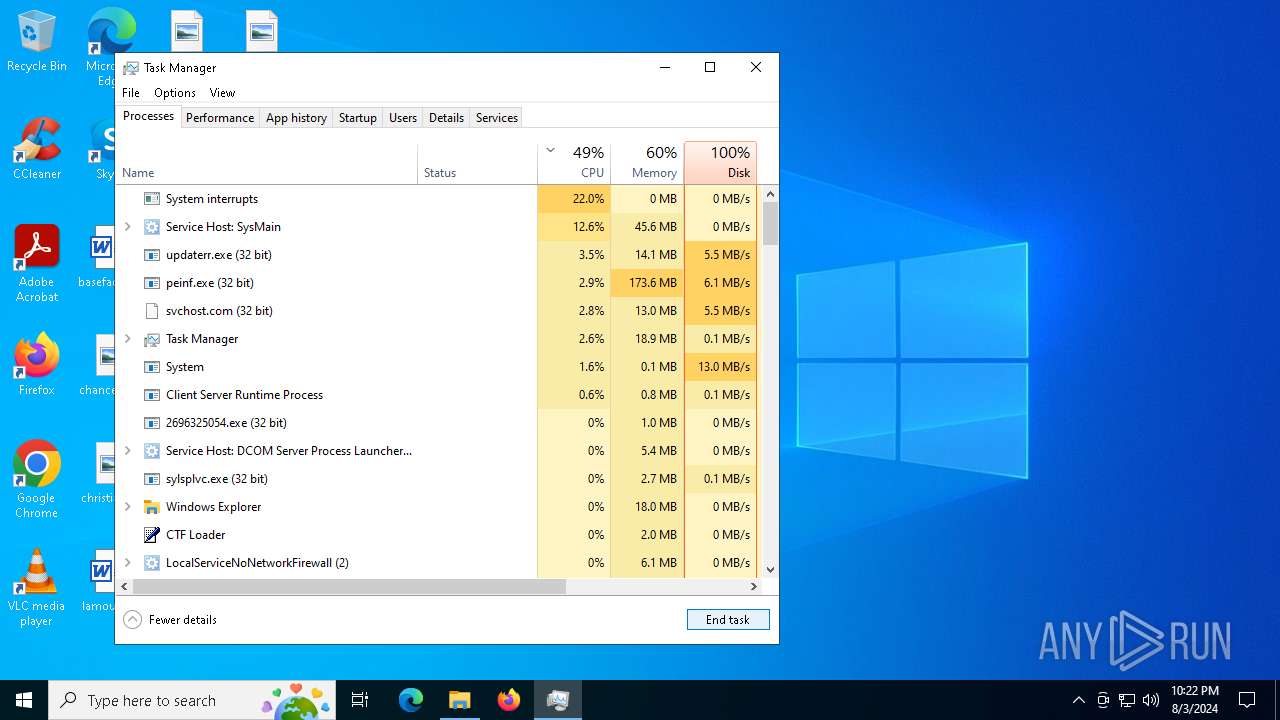
Task: Open Adobe Acrobat desktop shortcut
Action: point(37,264)
